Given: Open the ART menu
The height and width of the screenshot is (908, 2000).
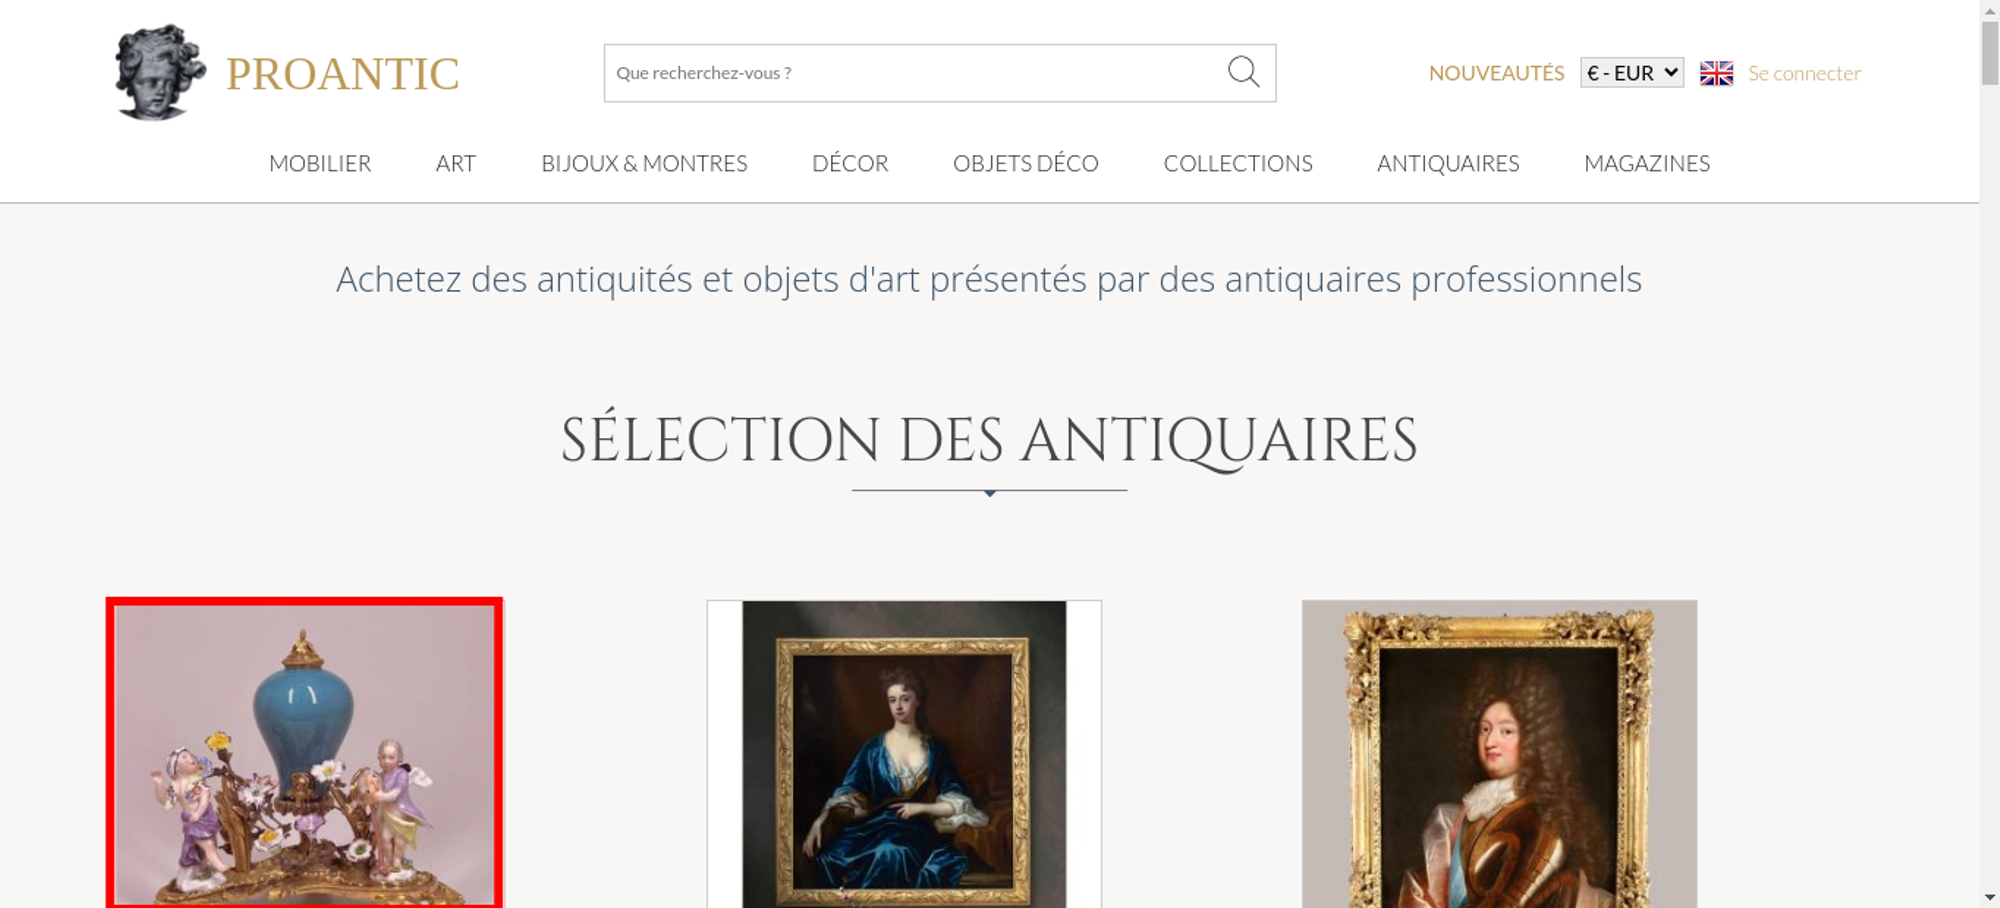Looking at the screenshot, I should 456,163.
